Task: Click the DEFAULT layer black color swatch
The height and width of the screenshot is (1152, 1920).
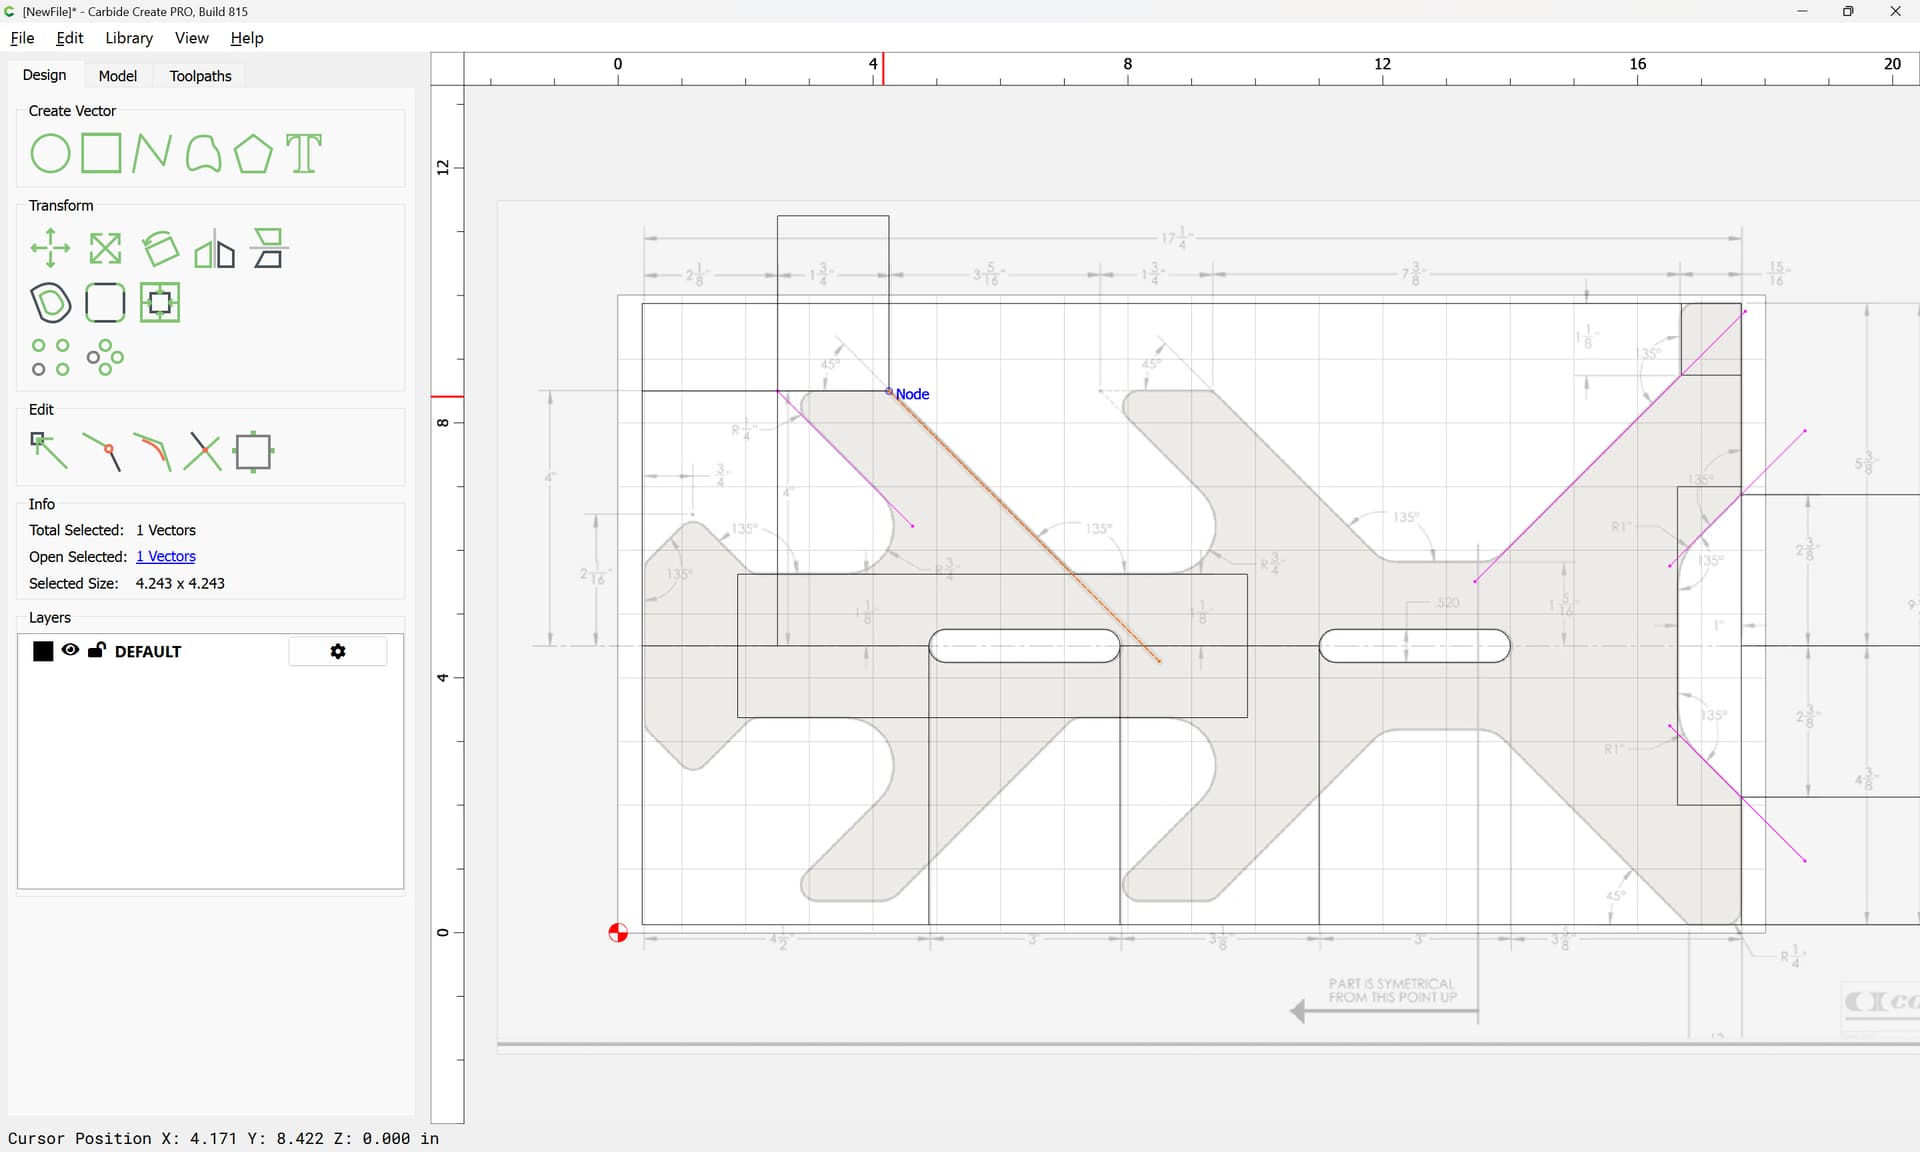Action: click(43, 651)
